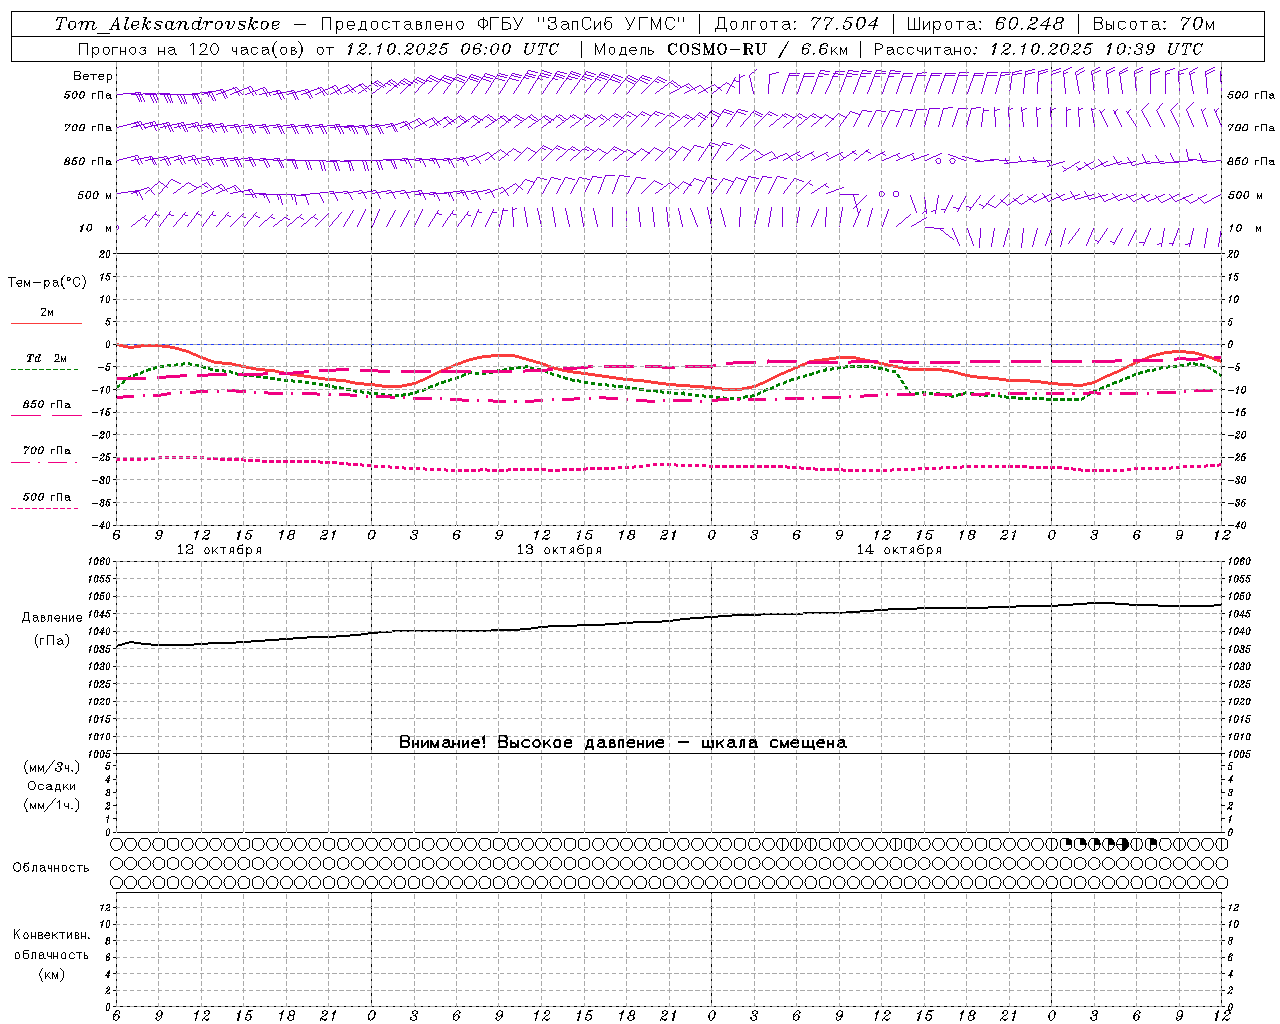Click the 'Модель COSMO-RU / 6.6км' label
Viewport: 1280px width, 1024px height.
[721, 49]
